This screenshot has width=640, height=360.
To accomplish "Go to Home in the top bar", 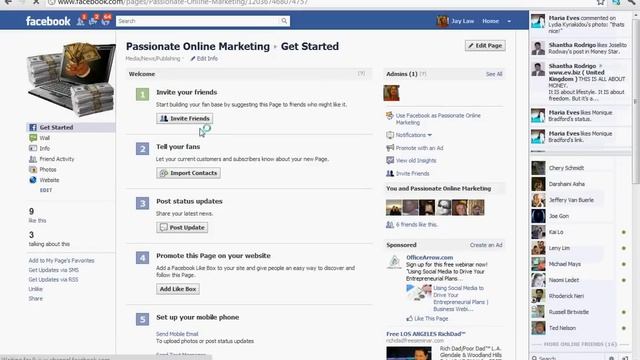I will 490,21.
